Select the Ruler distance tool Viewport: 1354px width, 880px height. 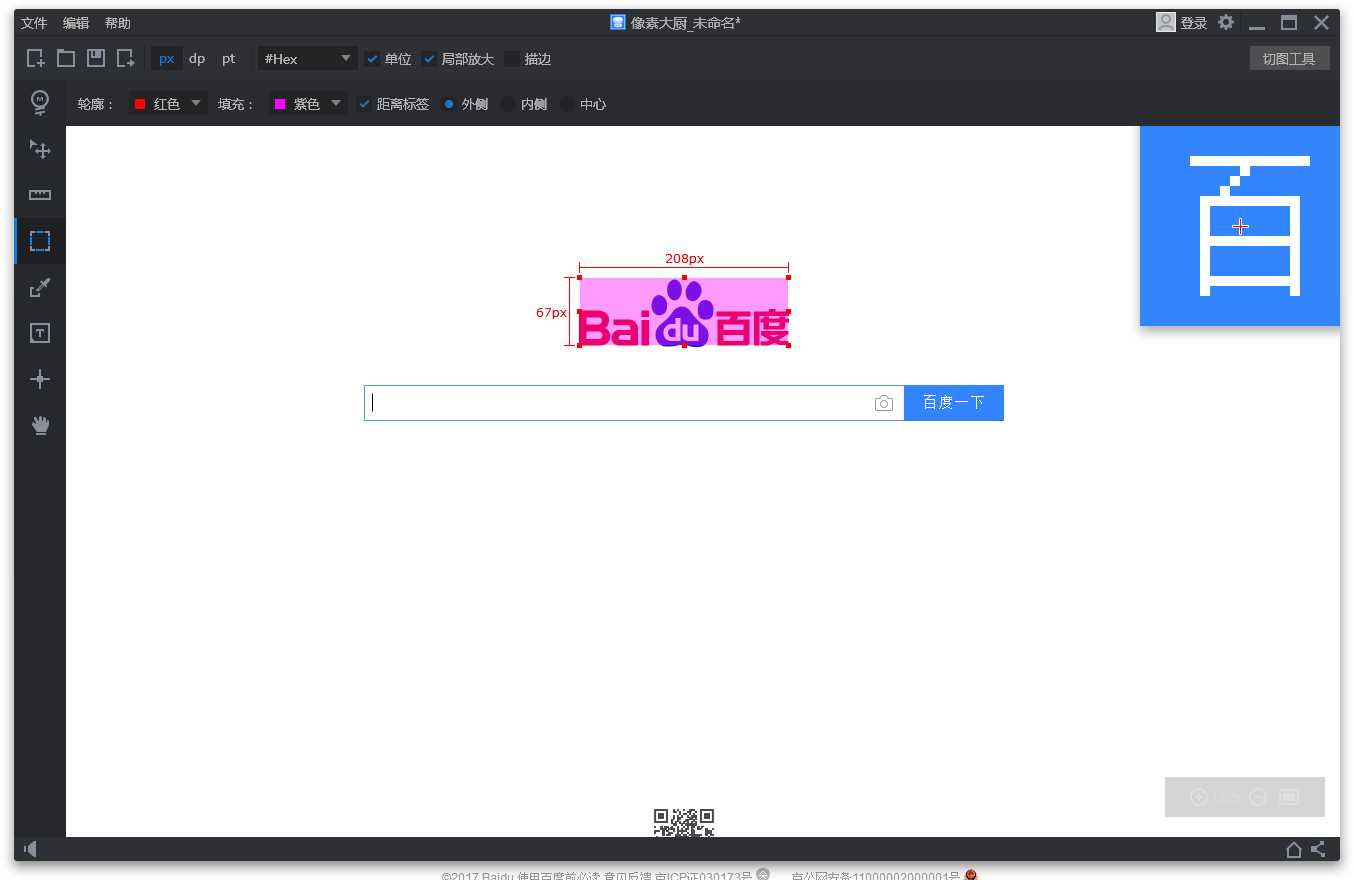point(40,195)
